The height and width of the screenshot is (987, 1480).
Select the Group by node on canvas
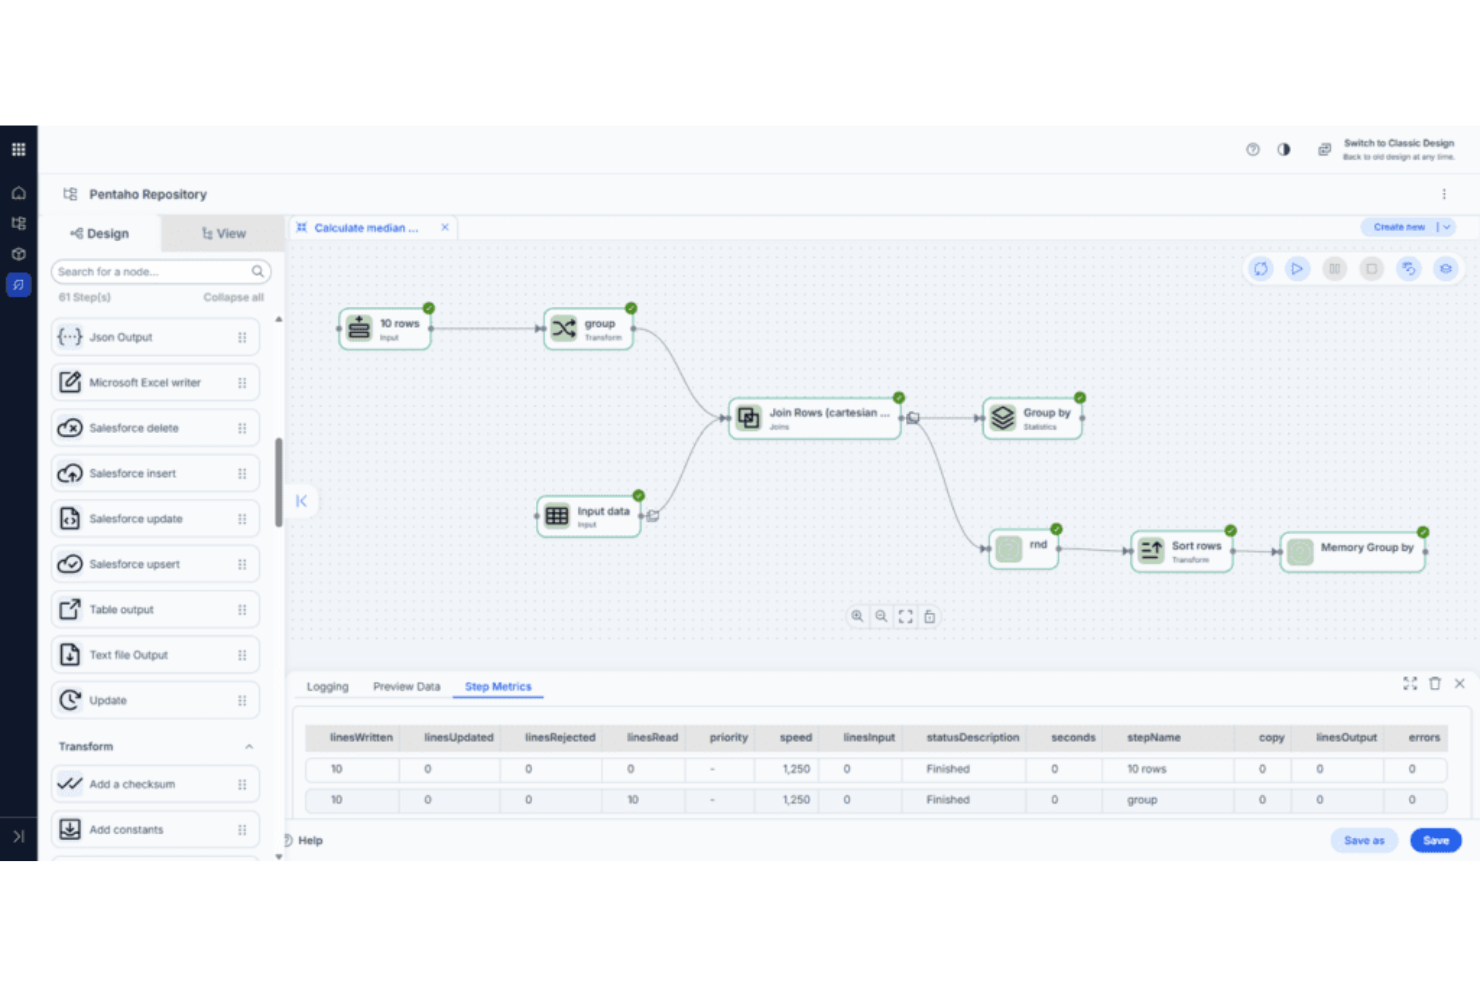pyautogui.click(x=1032, y=418)
